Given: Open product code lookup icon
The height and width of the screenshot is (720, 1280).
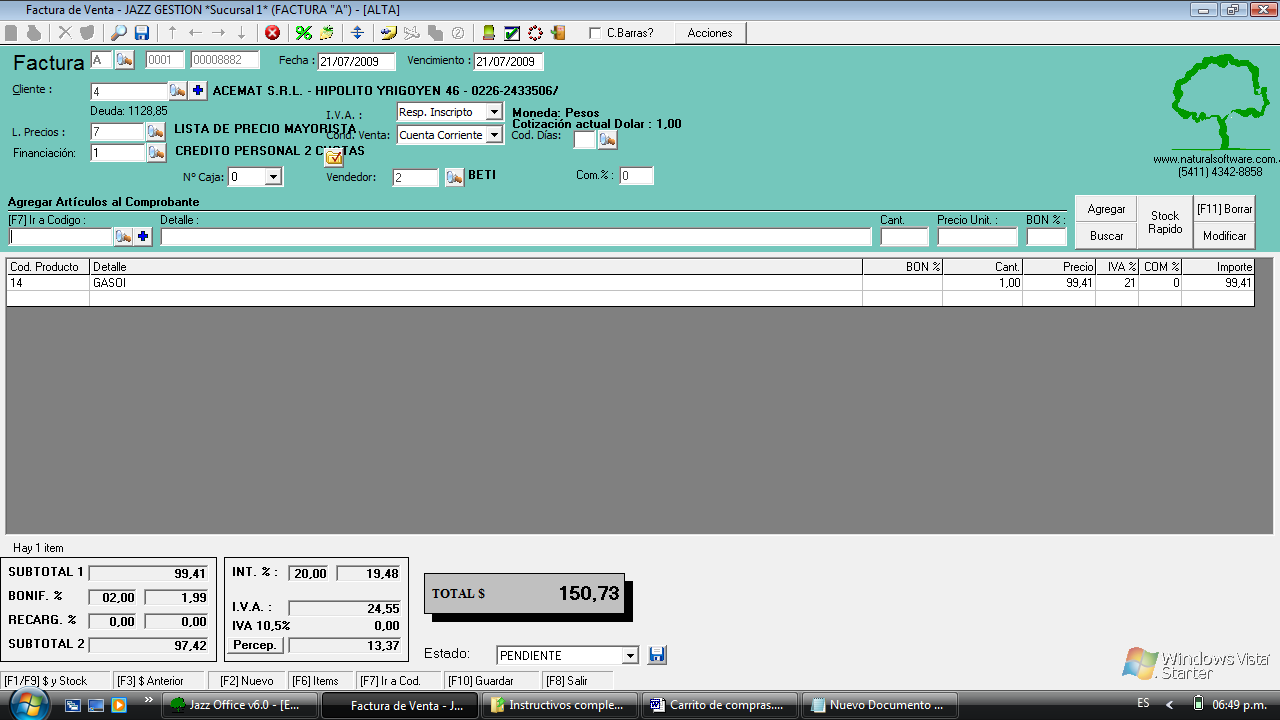Looking at the screenshot, I should click(x=123, y=237).
